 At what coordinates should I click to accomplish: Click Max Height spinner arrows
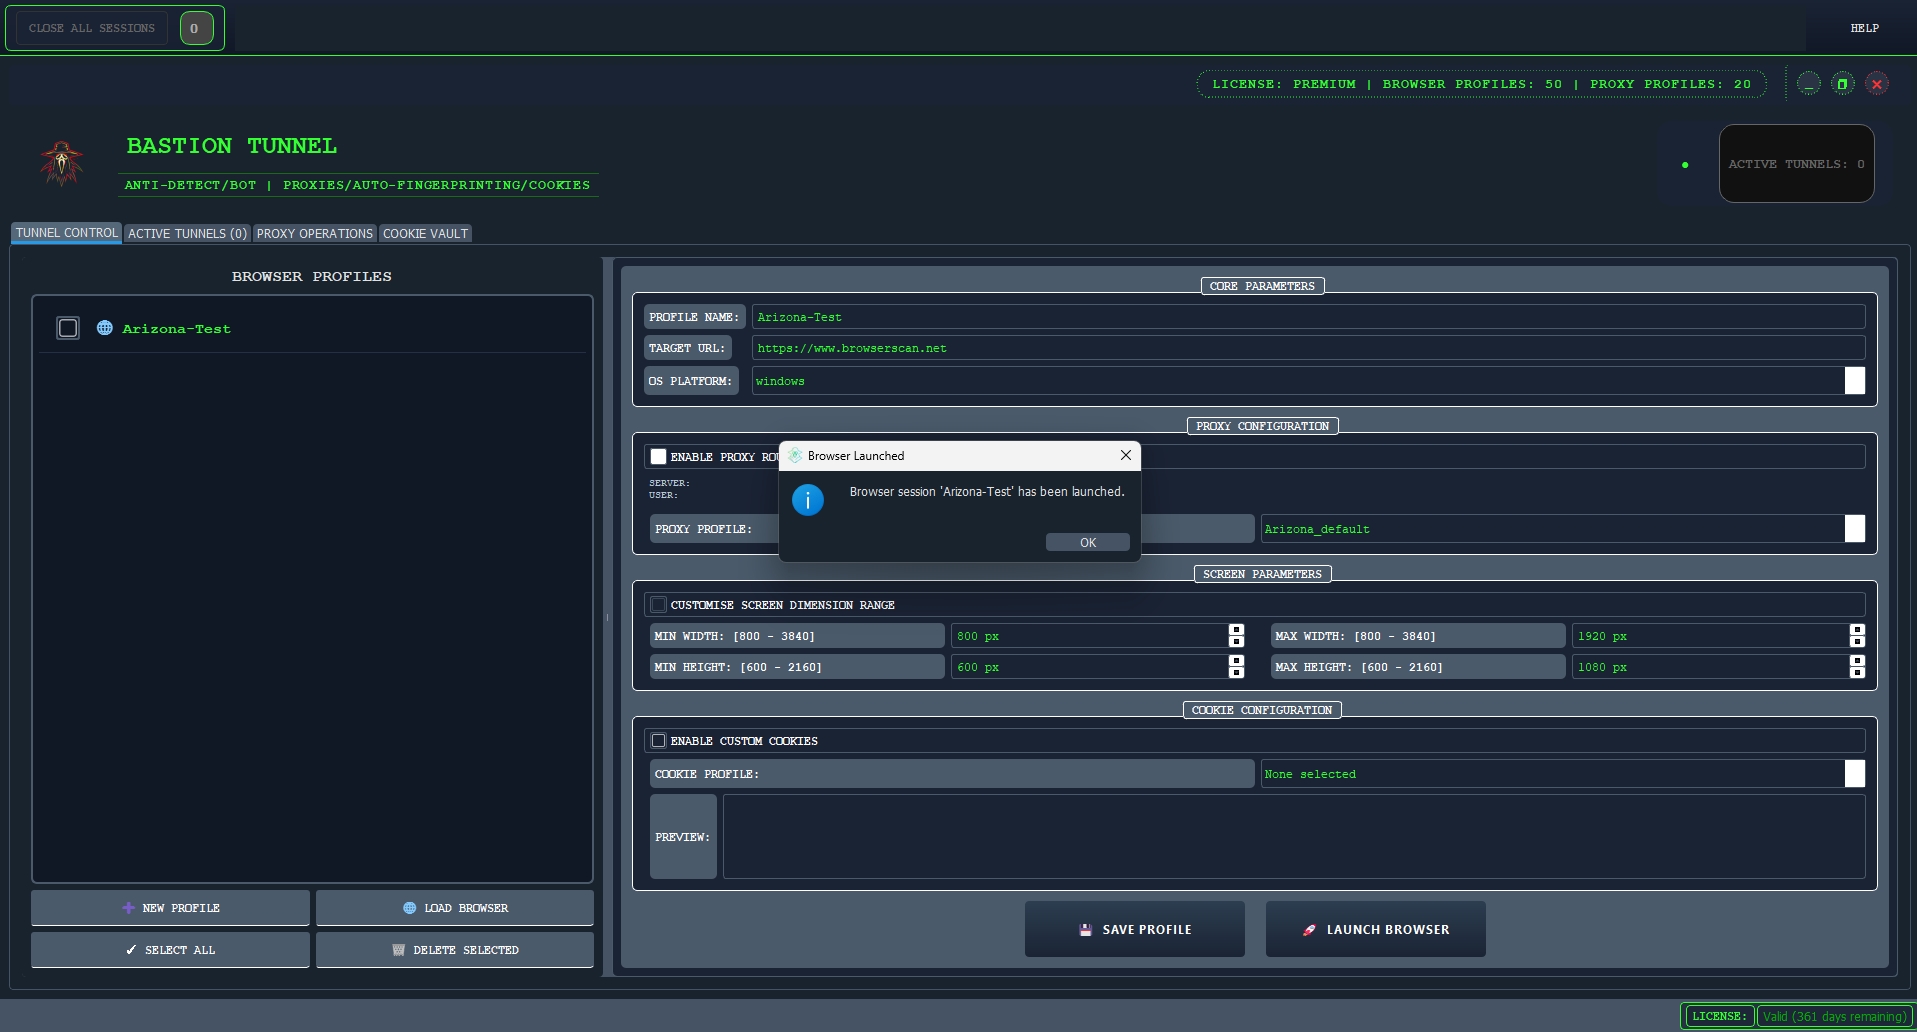pyautogui.click(x=1857, y=667)
